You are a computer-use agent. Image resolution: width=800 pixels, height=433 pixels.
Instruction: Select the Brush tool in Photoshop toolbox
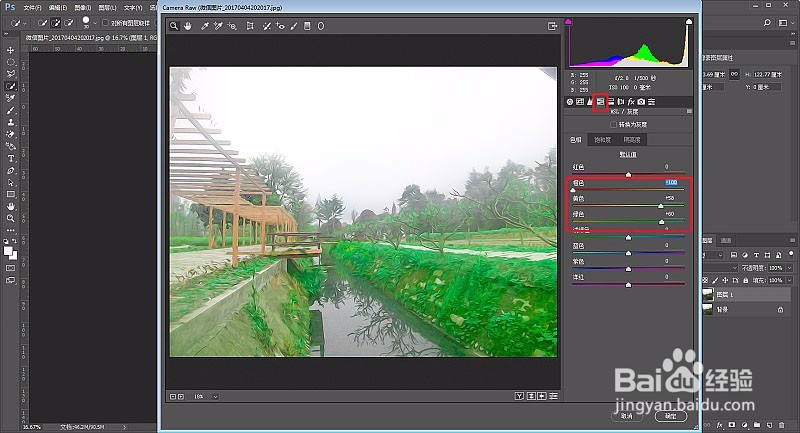click(10, 110)
